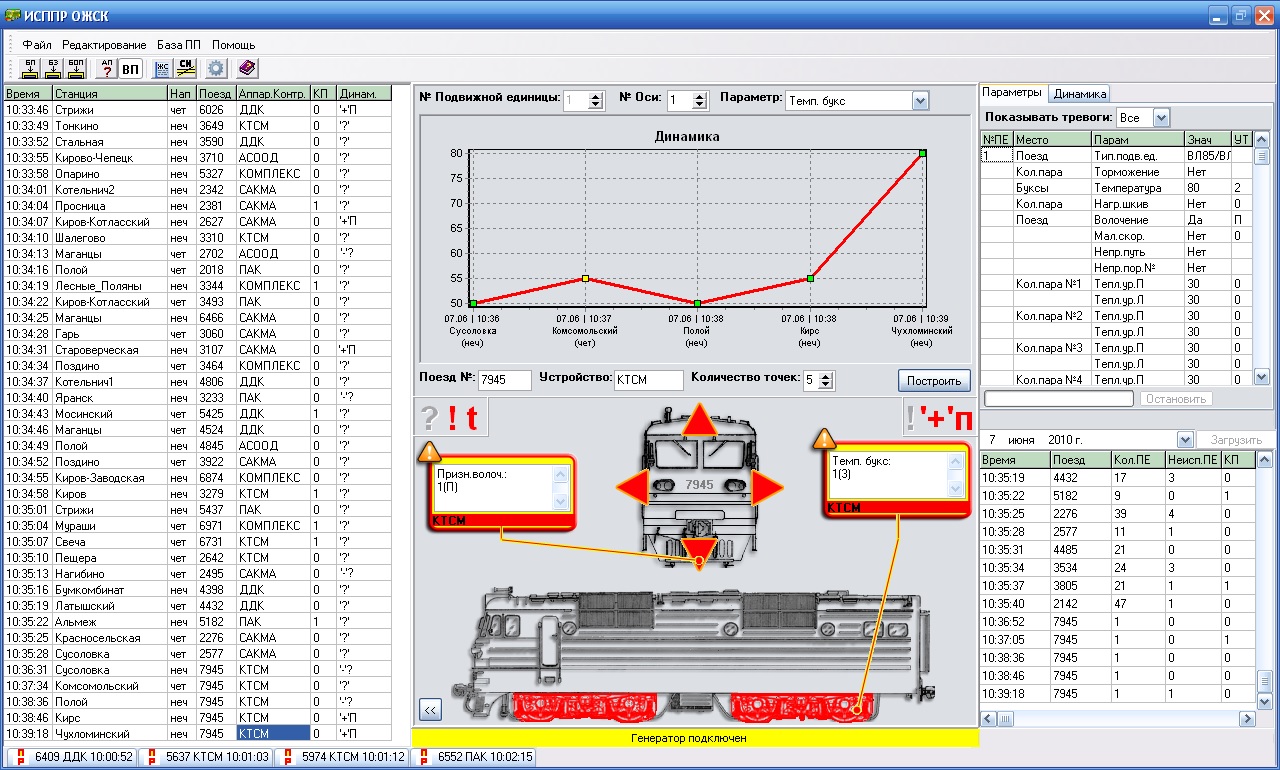Screen dimensions: 1280x770
Task: Click the red up arrow above locomotive
Action: [x=699, y=420]
